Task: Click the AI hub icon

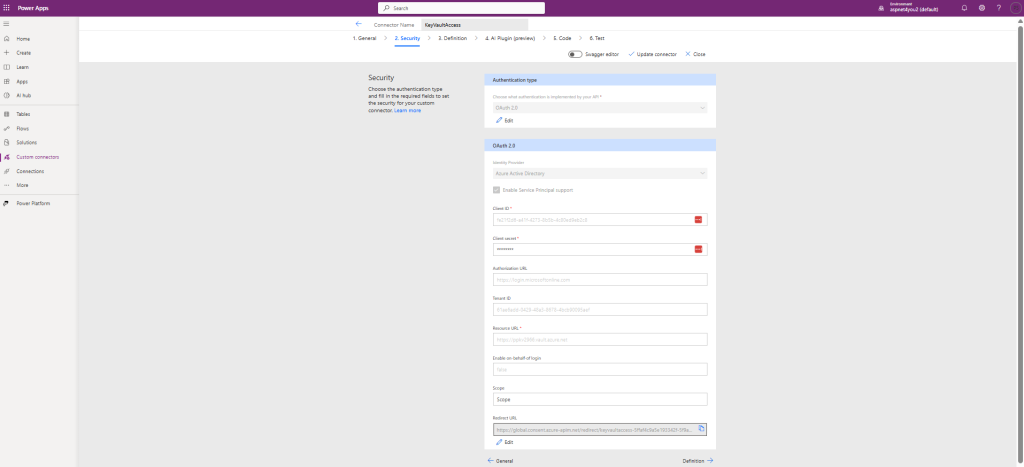Action: click(7, 95)
